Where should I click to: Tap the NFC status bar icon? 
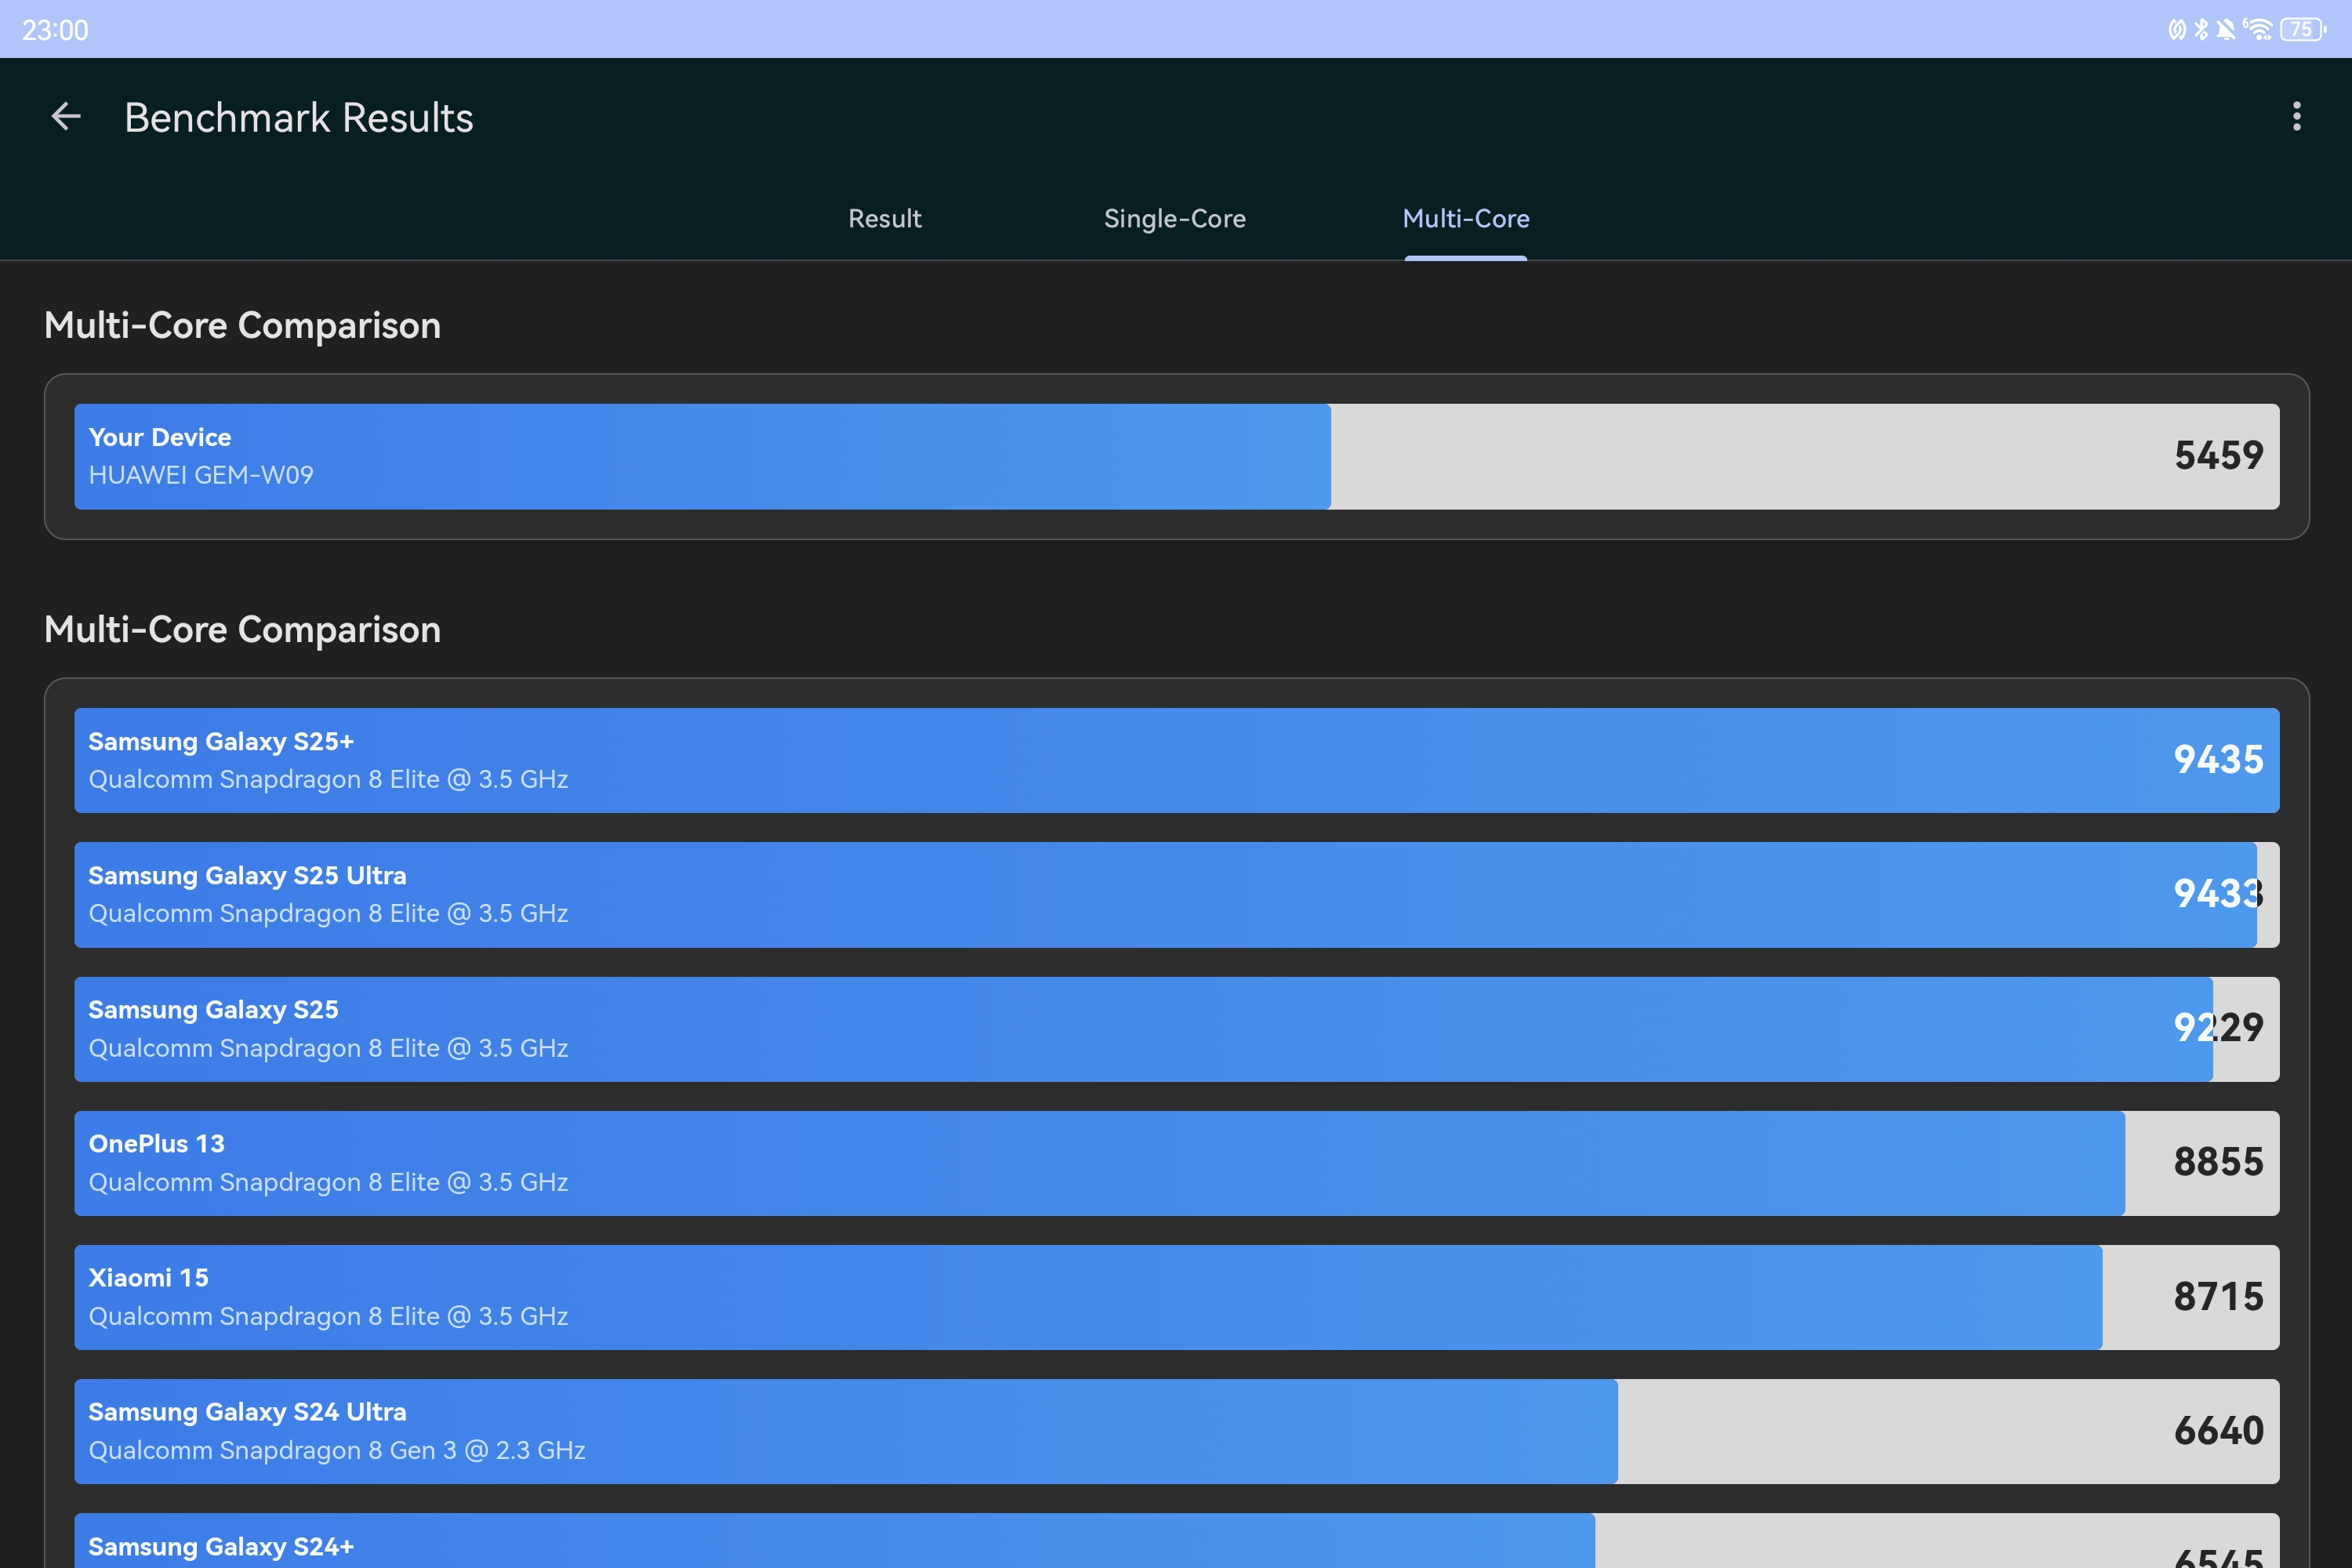(2176, 30)
